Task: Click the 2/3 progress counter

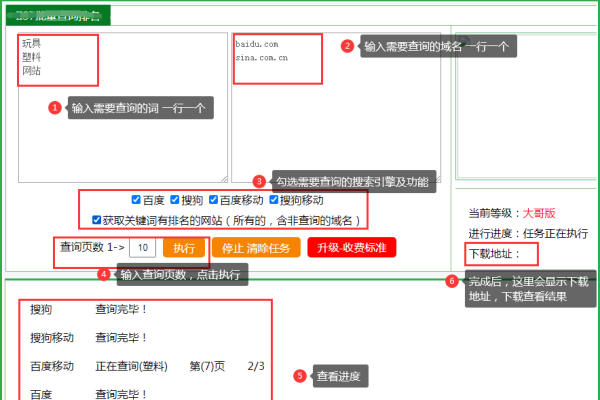Action: (x=256, y=366)
